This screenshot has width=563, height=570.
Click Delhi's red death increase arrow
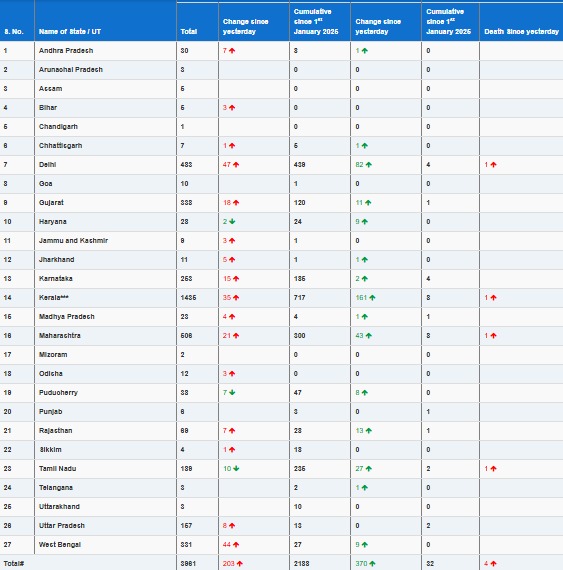tap(493, 165)
